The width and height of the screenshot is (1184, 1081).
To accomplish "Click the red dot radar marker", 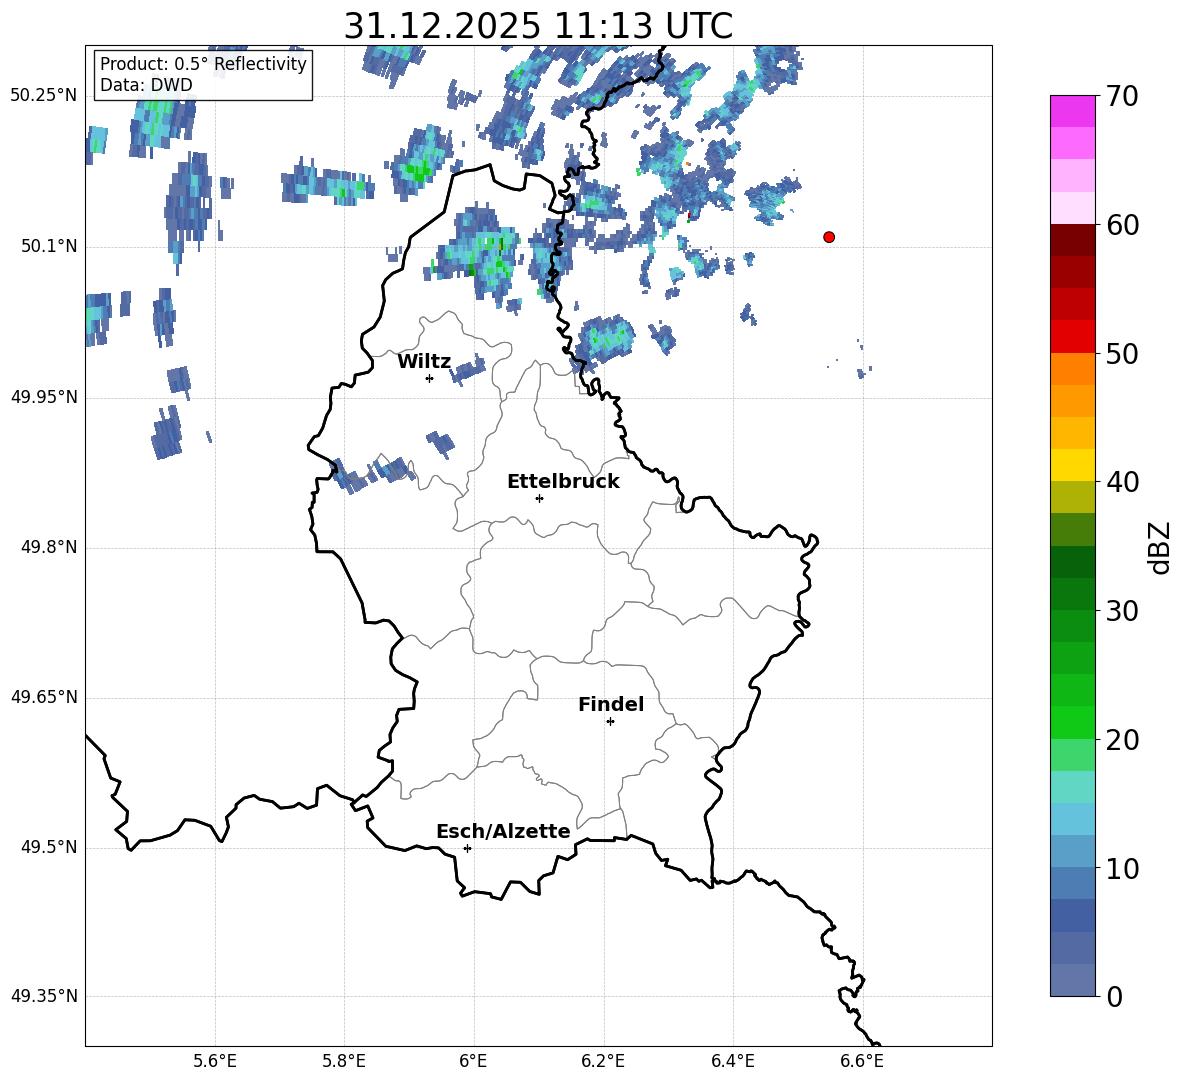I will (828, 237).
